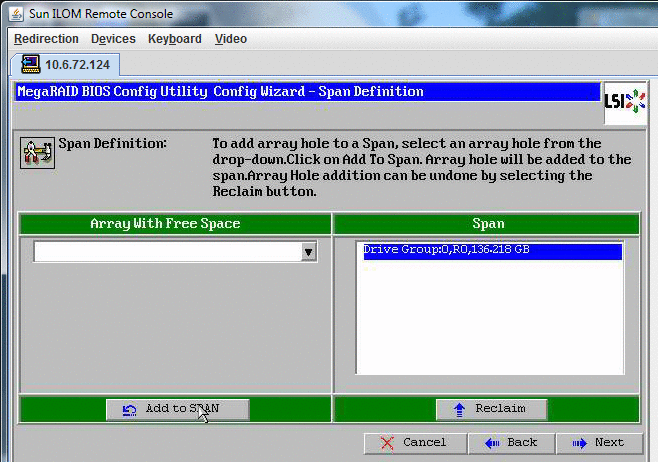
Task: Click the Add to SPAN button
Action: pos(178,409)
